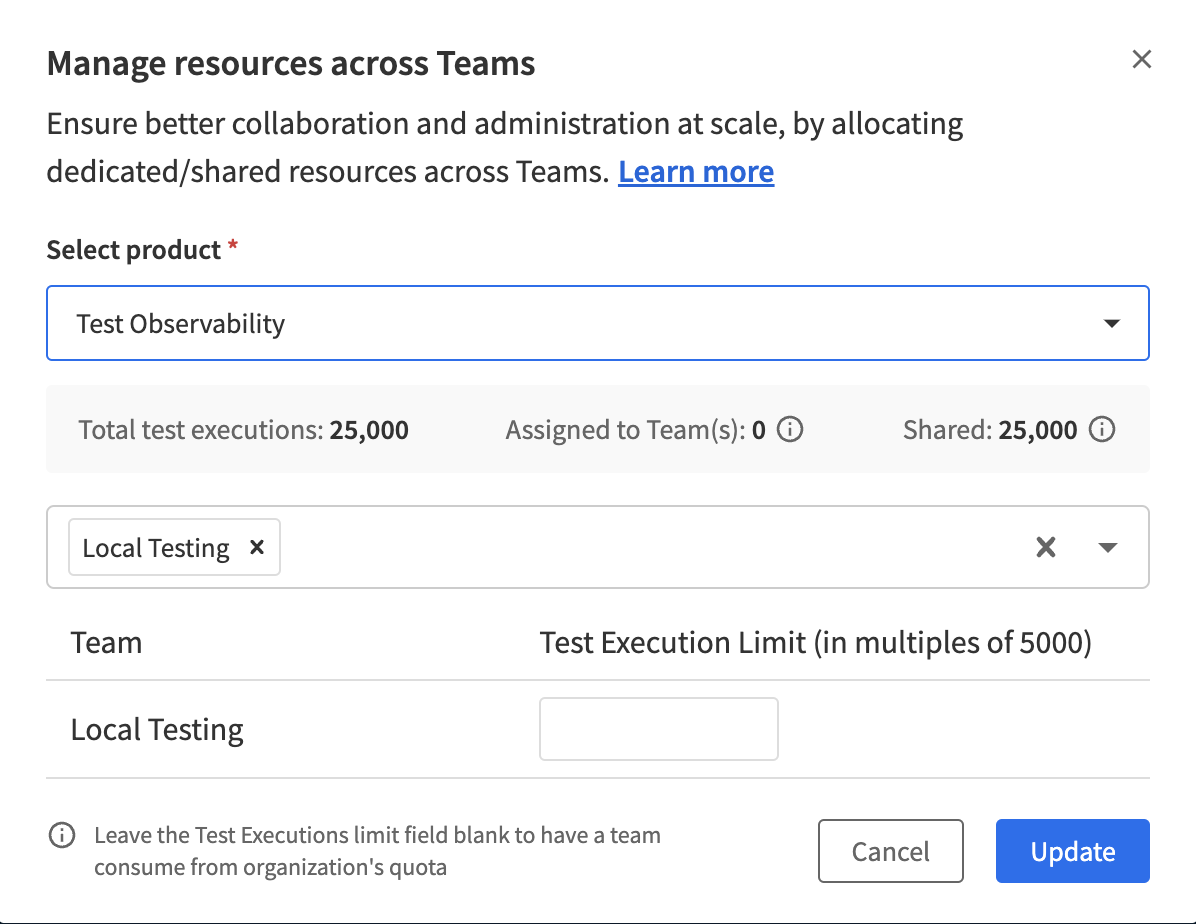Click info icon beside Assigned to Team(s)

click(x=790, y=431)
